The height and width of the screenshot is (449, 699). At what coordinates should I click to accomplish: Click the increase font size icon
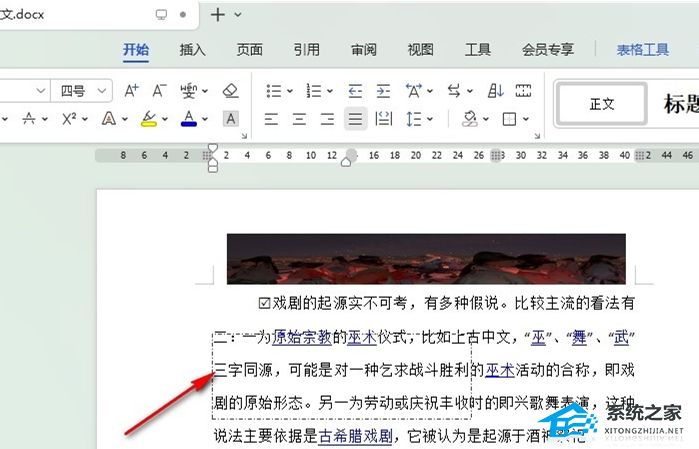point(131,91)
